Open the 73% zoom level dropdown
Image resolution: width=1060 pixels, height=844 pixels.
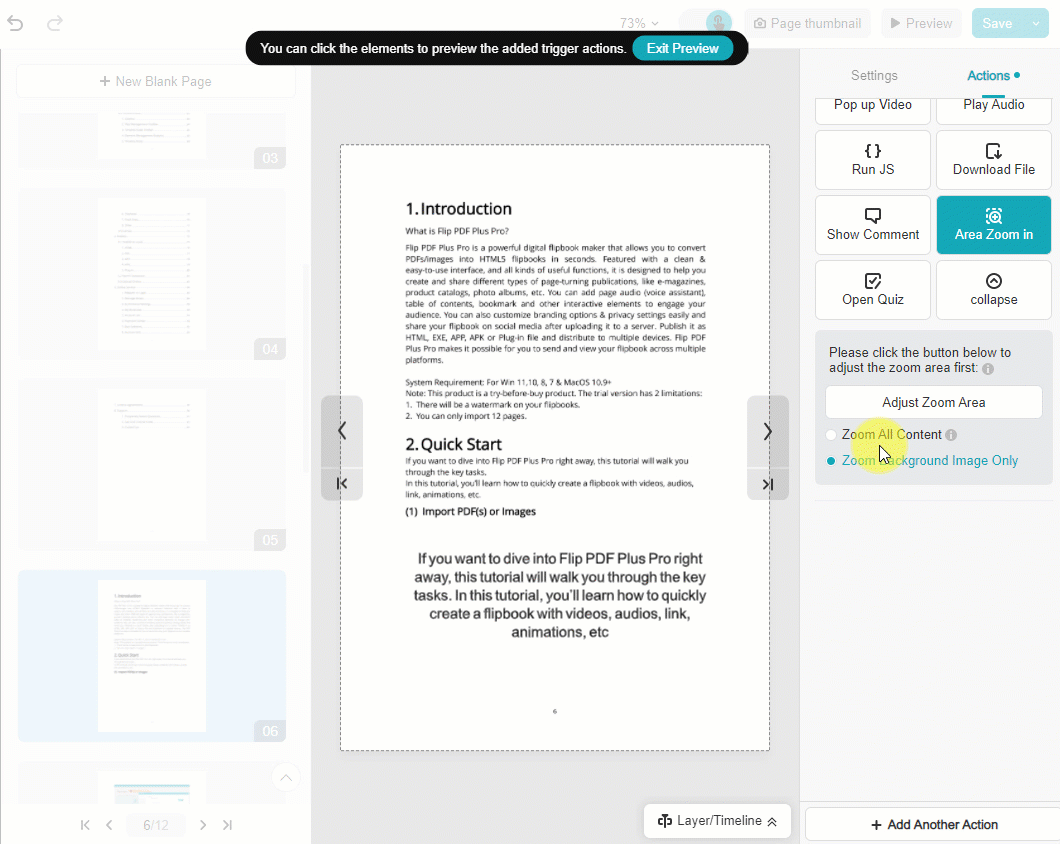click(639, 24)
